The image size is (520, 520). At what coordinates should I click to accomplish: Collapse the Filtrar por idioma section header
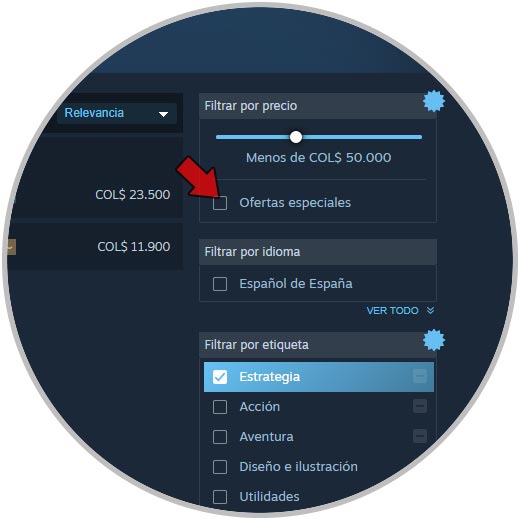317,252
